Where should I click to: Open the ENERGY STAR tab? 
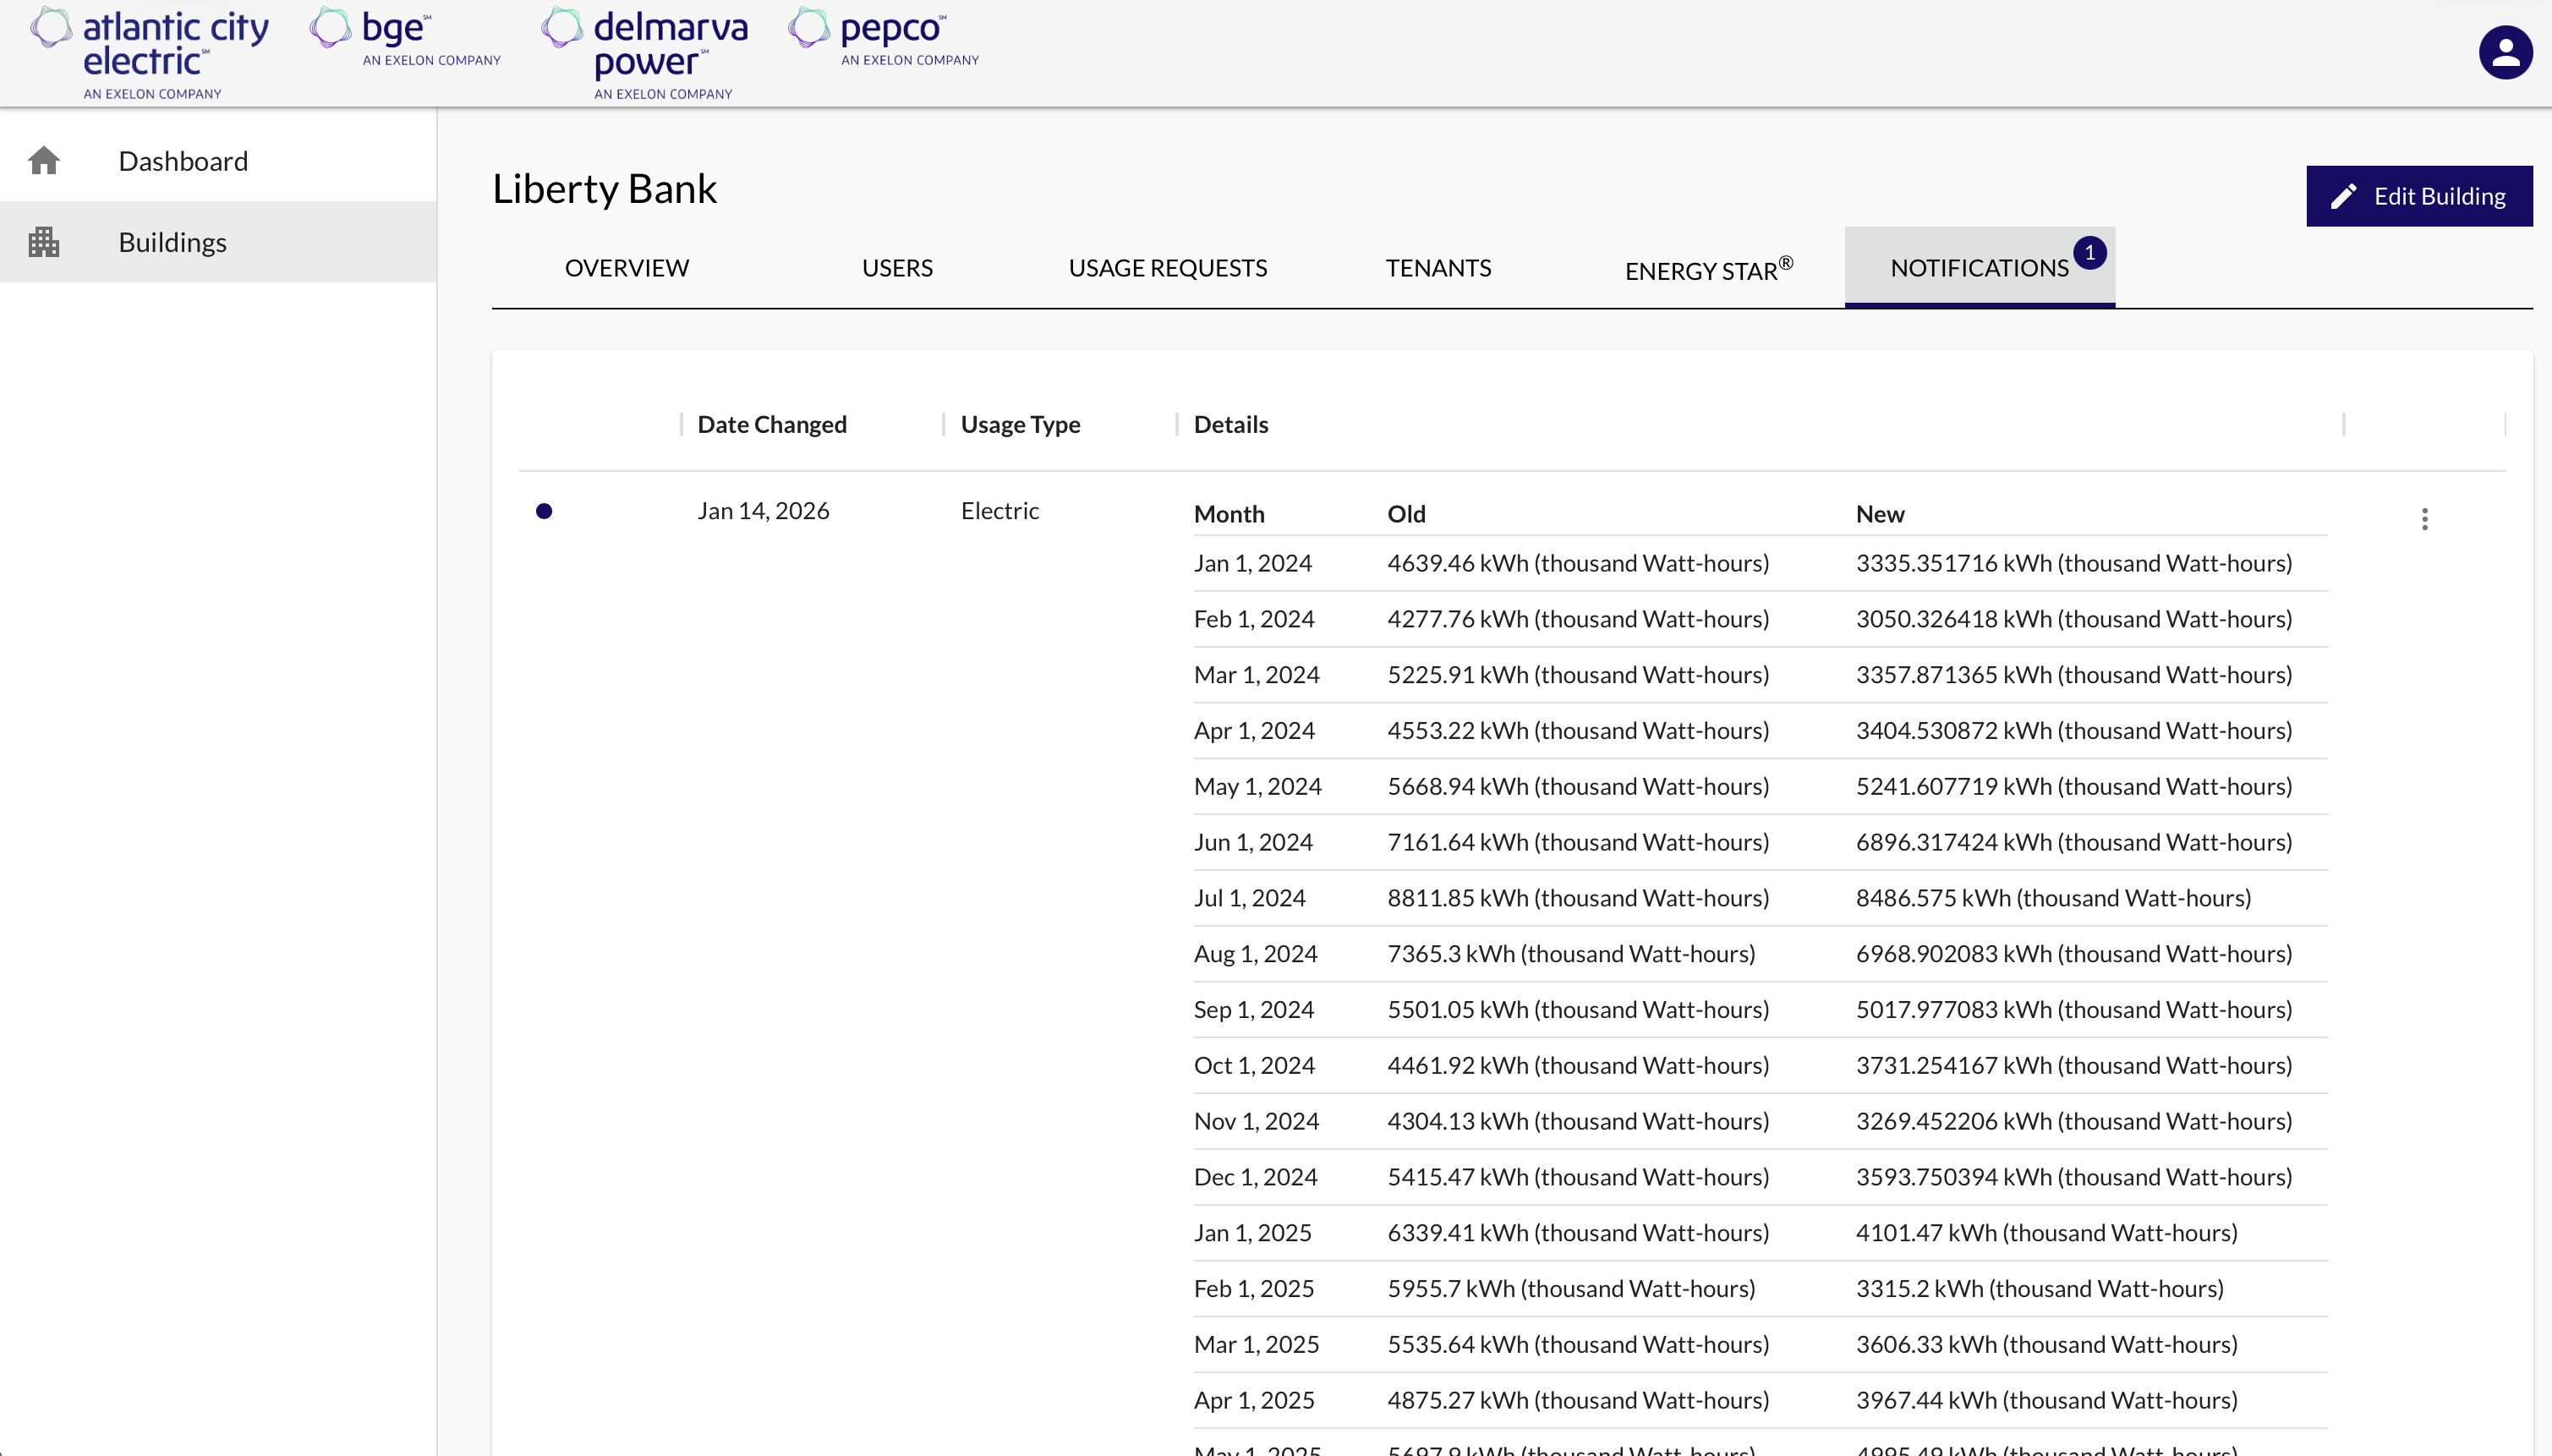point(1708,270)
